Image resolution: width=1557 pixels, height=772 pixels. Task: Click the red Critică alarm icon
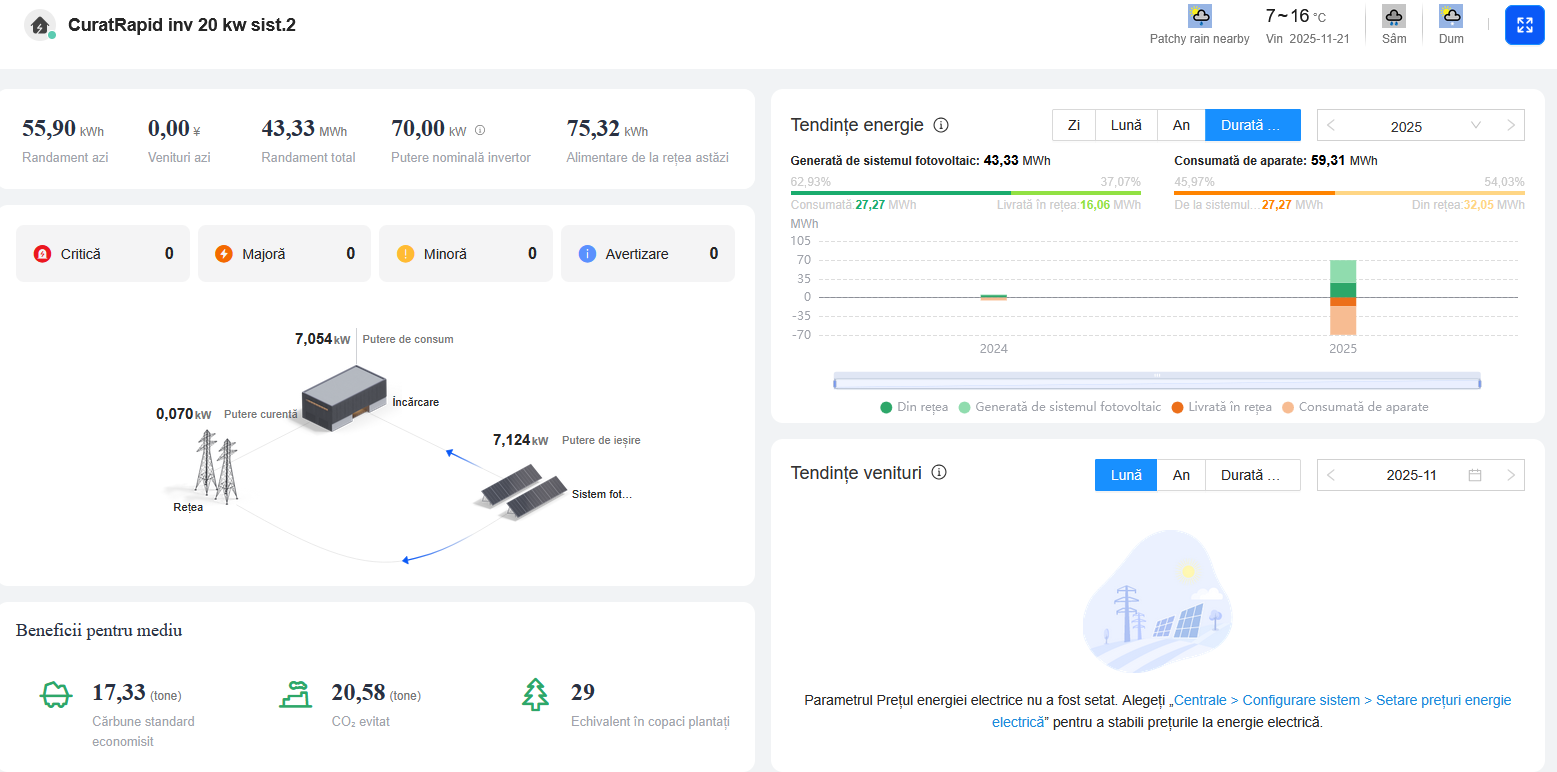pos(42,254)
